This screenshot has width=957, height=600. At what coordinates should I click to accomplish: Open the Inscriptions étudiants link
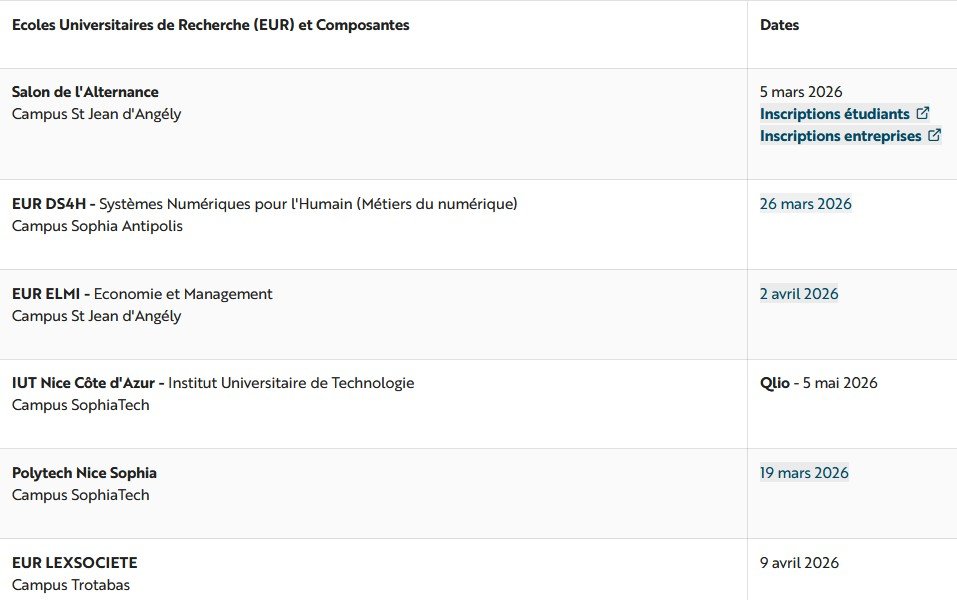834,114
